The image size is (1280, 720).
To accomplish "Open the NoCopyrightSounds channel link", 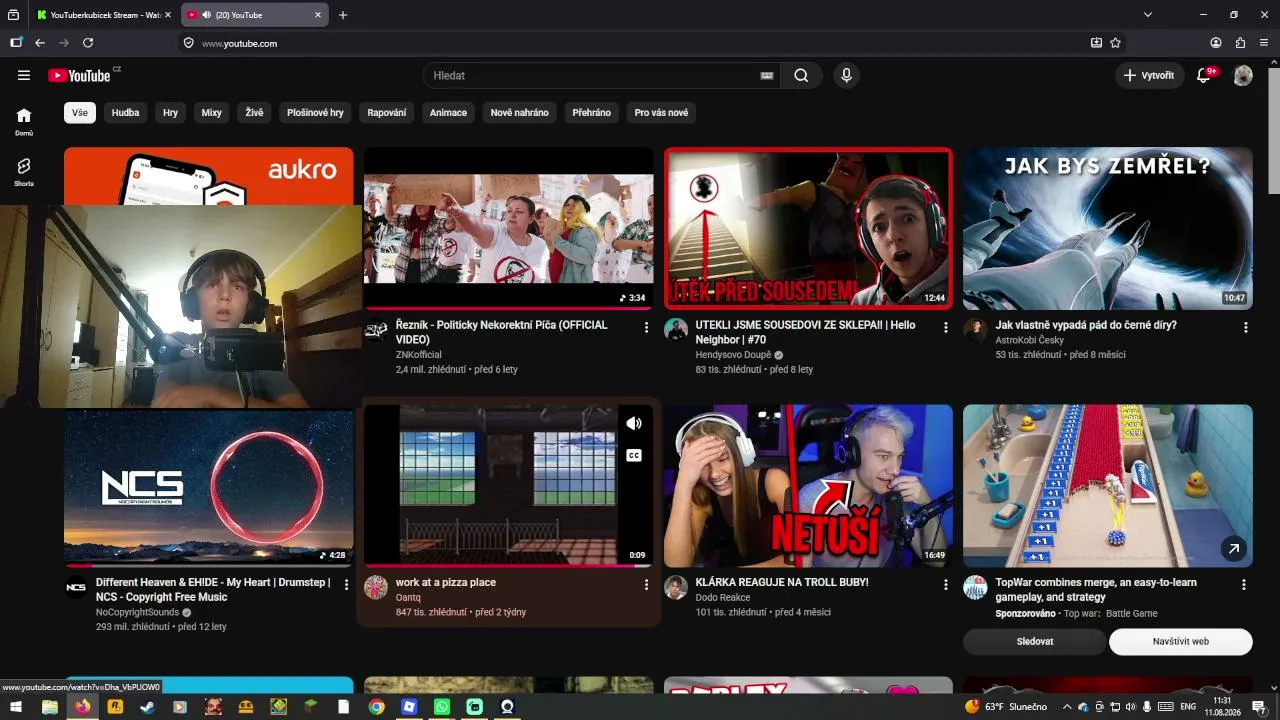I will (138, 612).
